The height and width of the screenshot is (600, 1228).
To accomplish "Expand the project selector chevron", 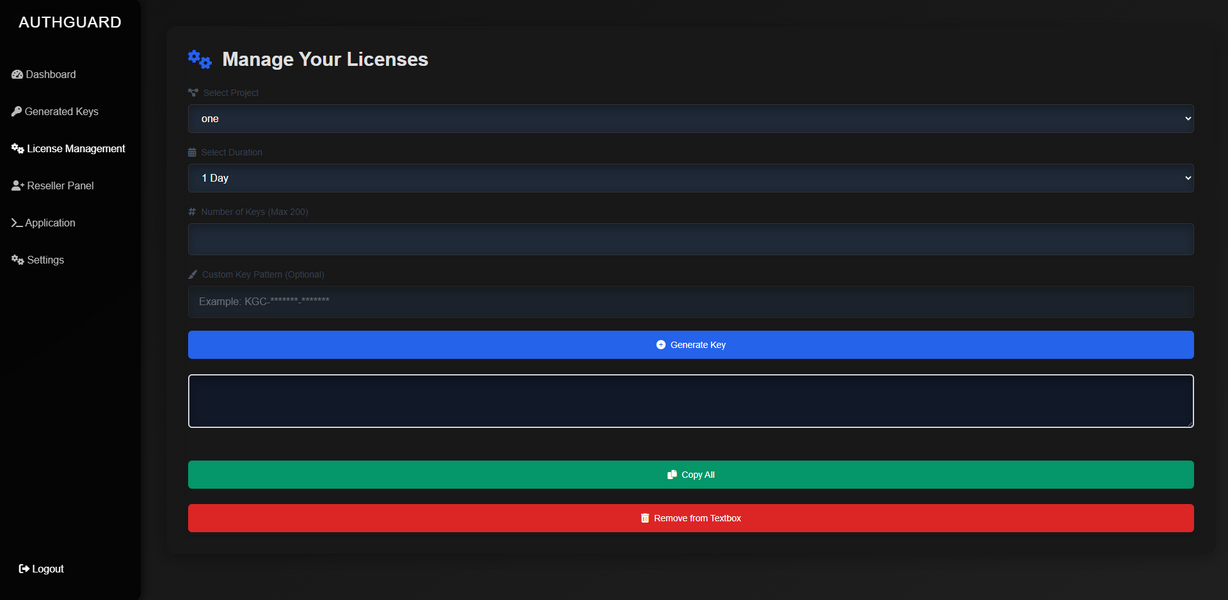I will click(1190, 118).
